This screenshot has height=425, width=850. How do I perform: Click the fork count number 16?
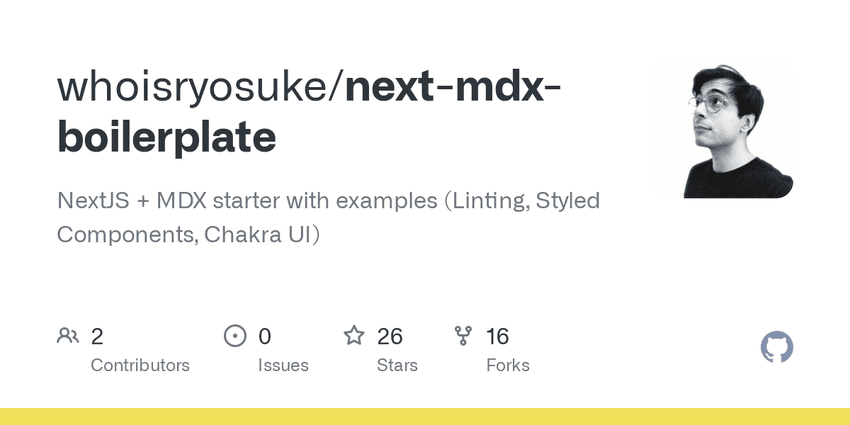click(497, 336)
